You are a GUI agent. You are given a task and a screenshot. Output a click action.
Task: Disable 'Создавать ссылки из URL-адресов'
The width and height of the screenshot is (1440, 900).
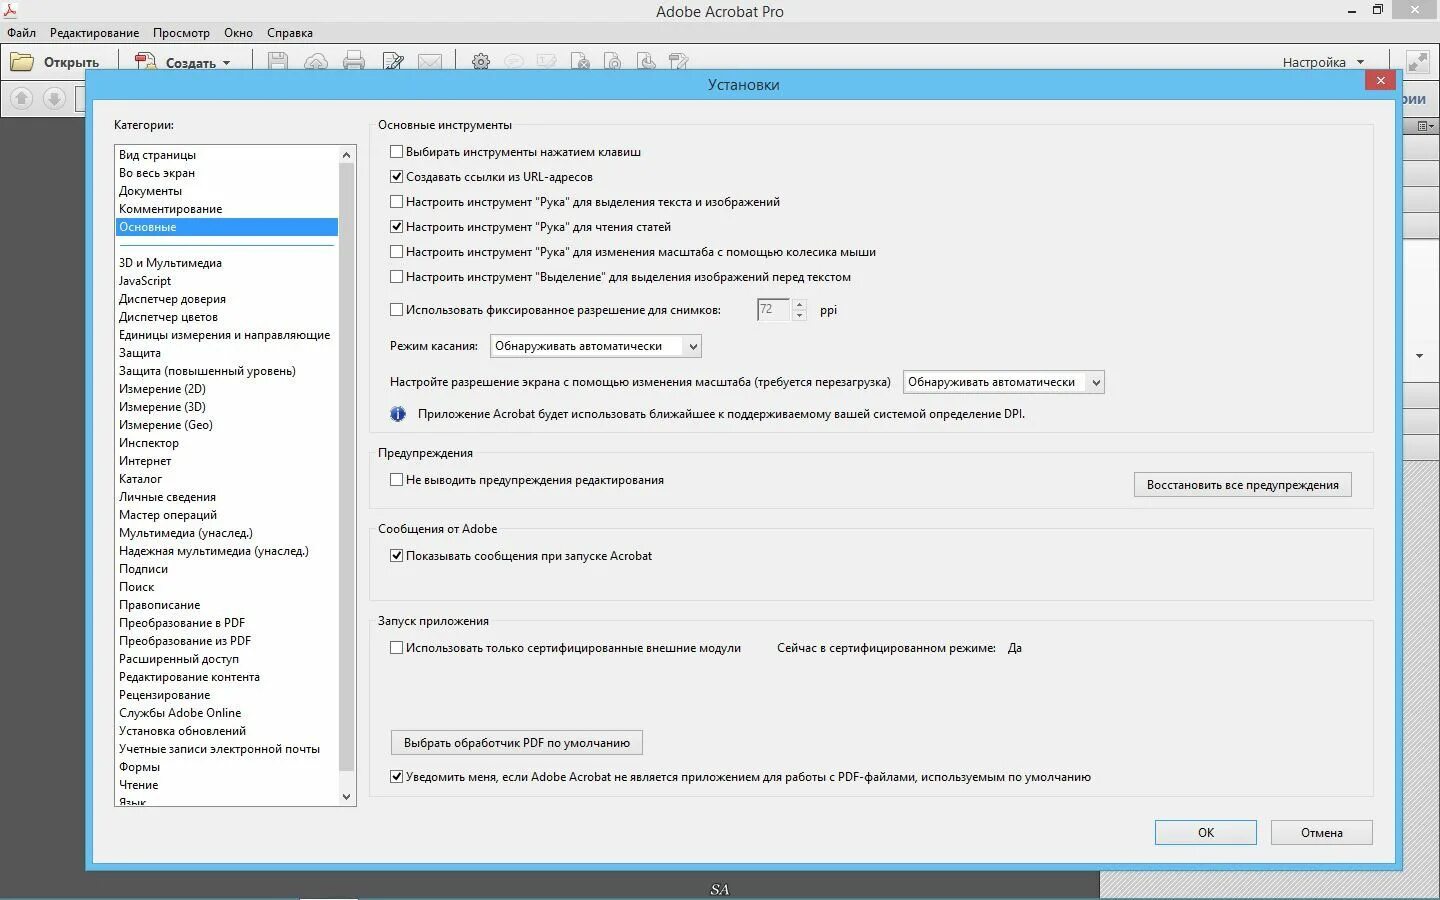click(397, 176)
